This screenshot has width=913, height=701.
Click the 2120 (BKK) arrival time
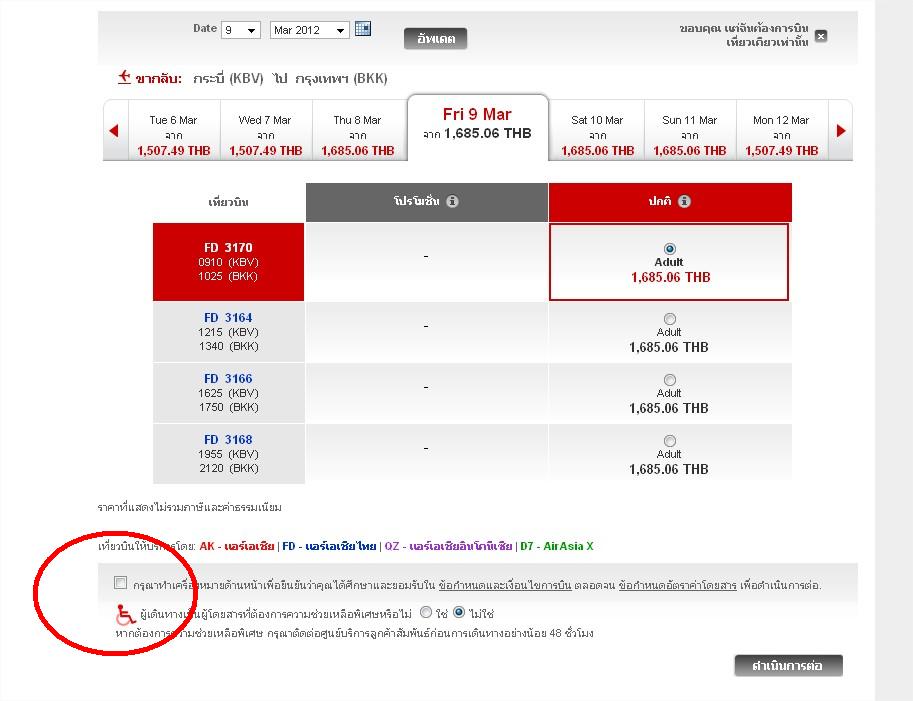click(x=228, y=468)
